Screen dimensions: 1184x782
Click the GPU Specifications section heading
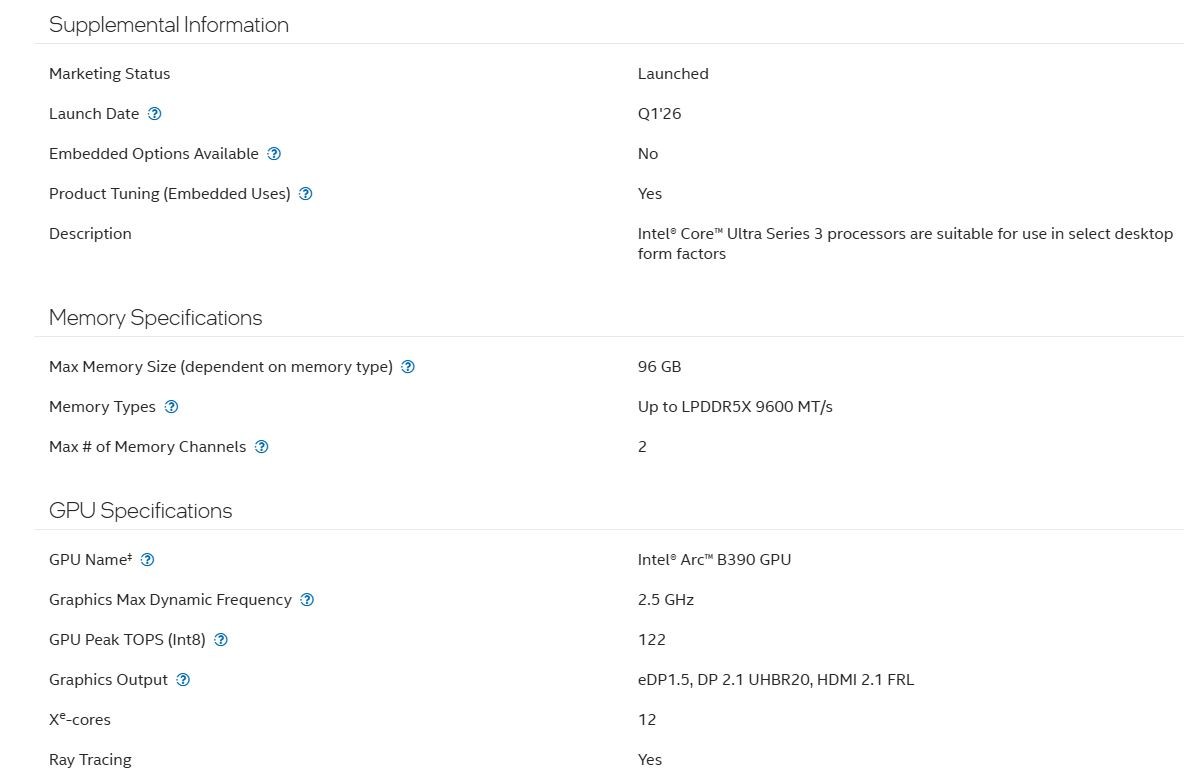pyautogui.click(x=140, y=511)
